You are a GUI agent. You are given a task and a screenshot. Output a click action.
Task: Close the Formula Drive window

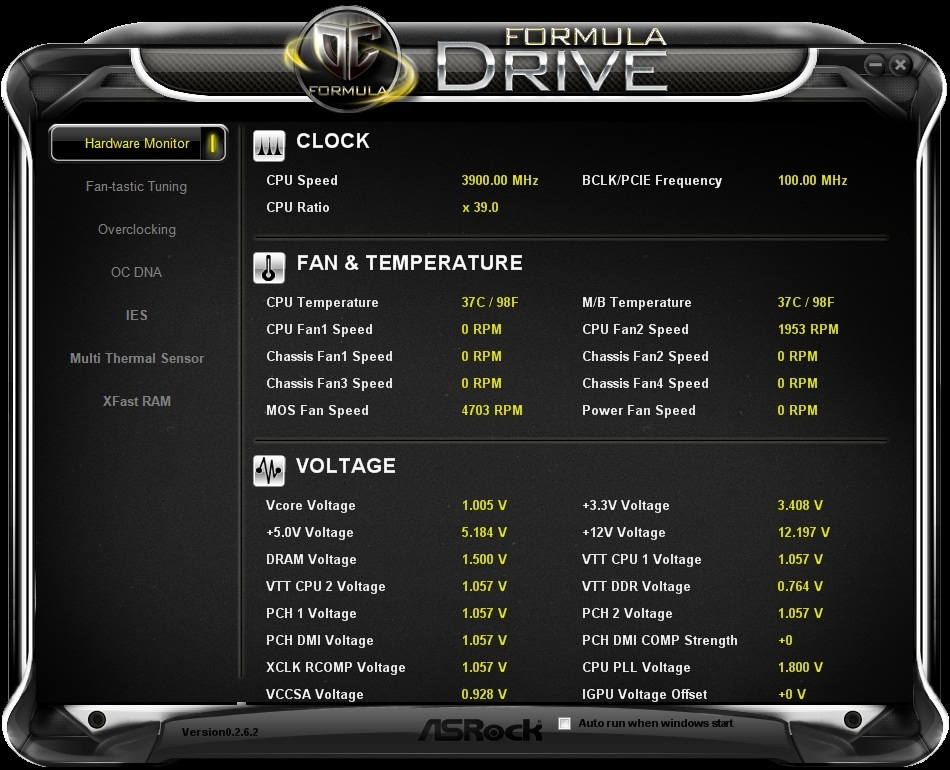tap(900, 64)
